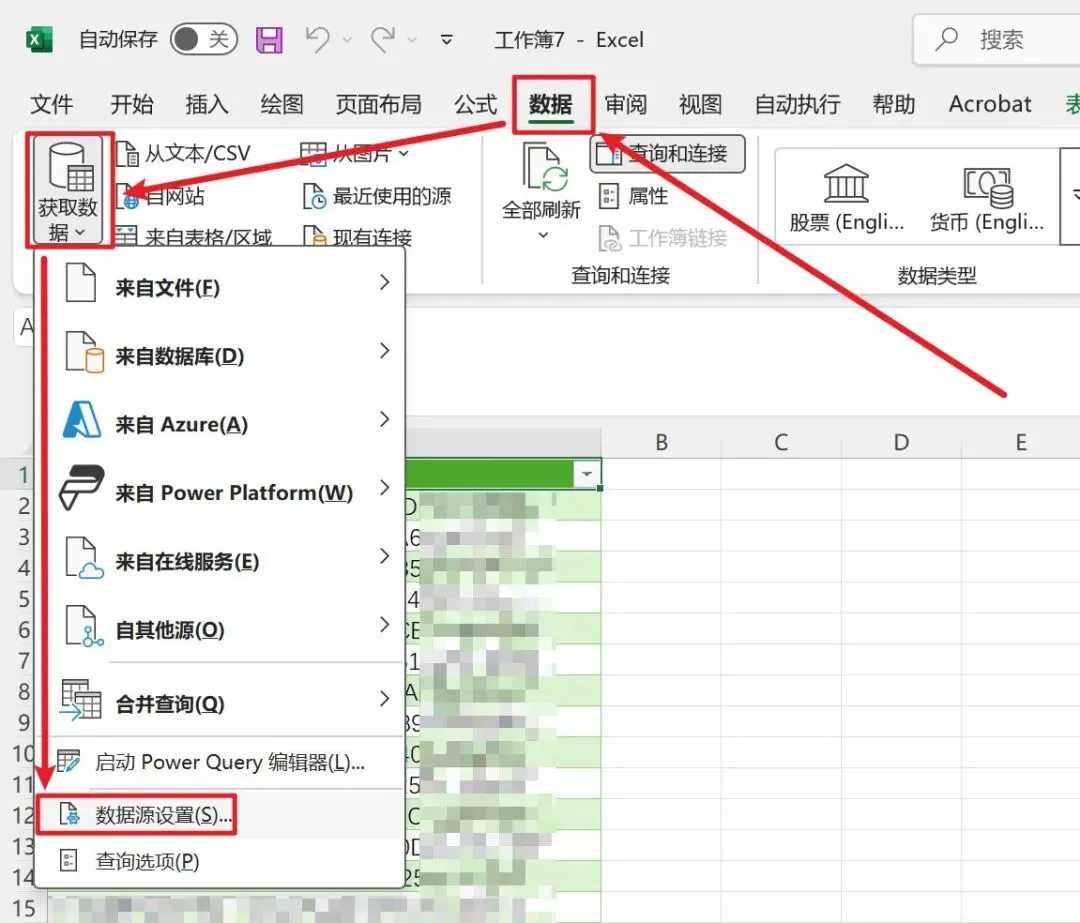The height and width of the screenshot is (923, 1080).
Task: Click the query options list icon
Action: [x=68, y=860]
